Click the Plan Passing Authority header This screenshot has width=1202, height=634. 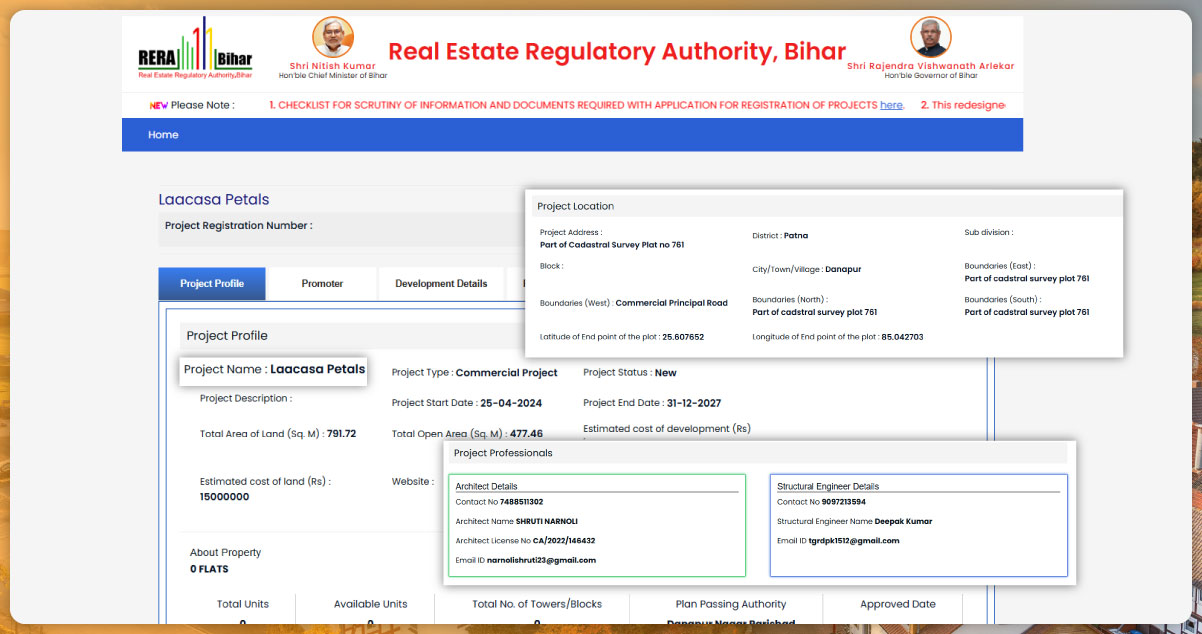(x=731, y=604)
